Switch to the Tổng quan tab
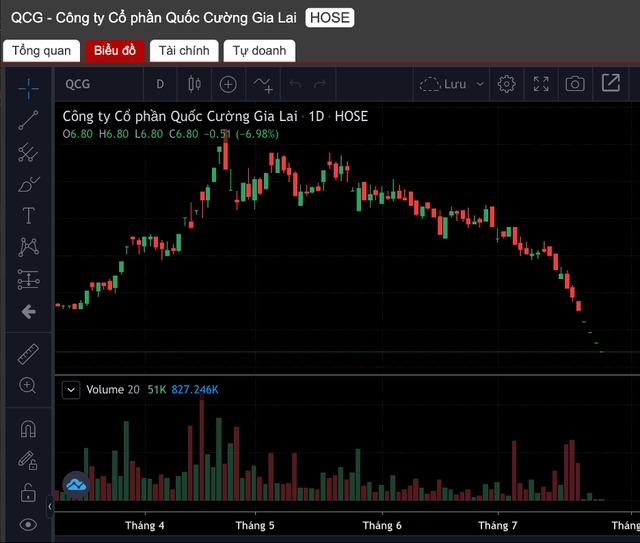Image resolution: width=640 pixels, height=543 pixels. click(x=41, y=50)
